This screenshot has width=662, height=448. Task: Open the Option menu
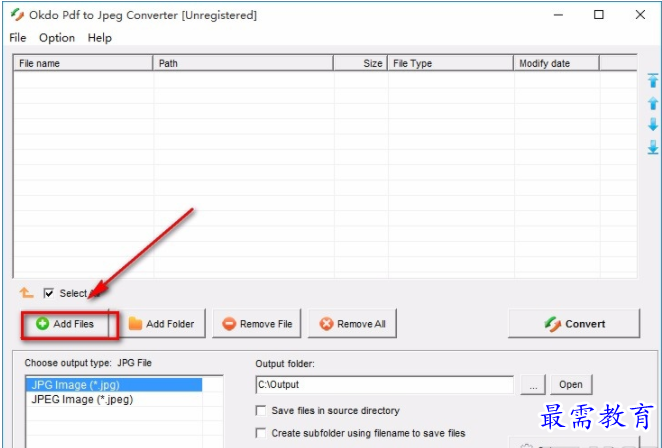click(x=57, y=38)
